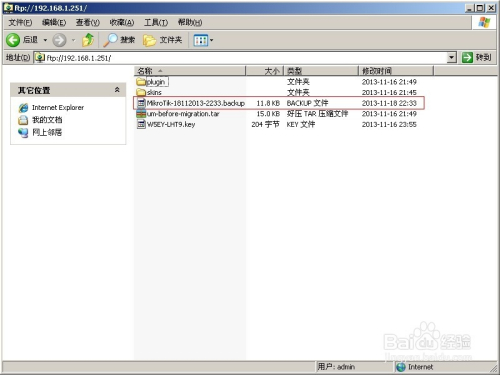Image resolution: width=500 pixels, height=375 pixels.
Task: Click the FTP site icon in address bar
Action: pos(40,58)
